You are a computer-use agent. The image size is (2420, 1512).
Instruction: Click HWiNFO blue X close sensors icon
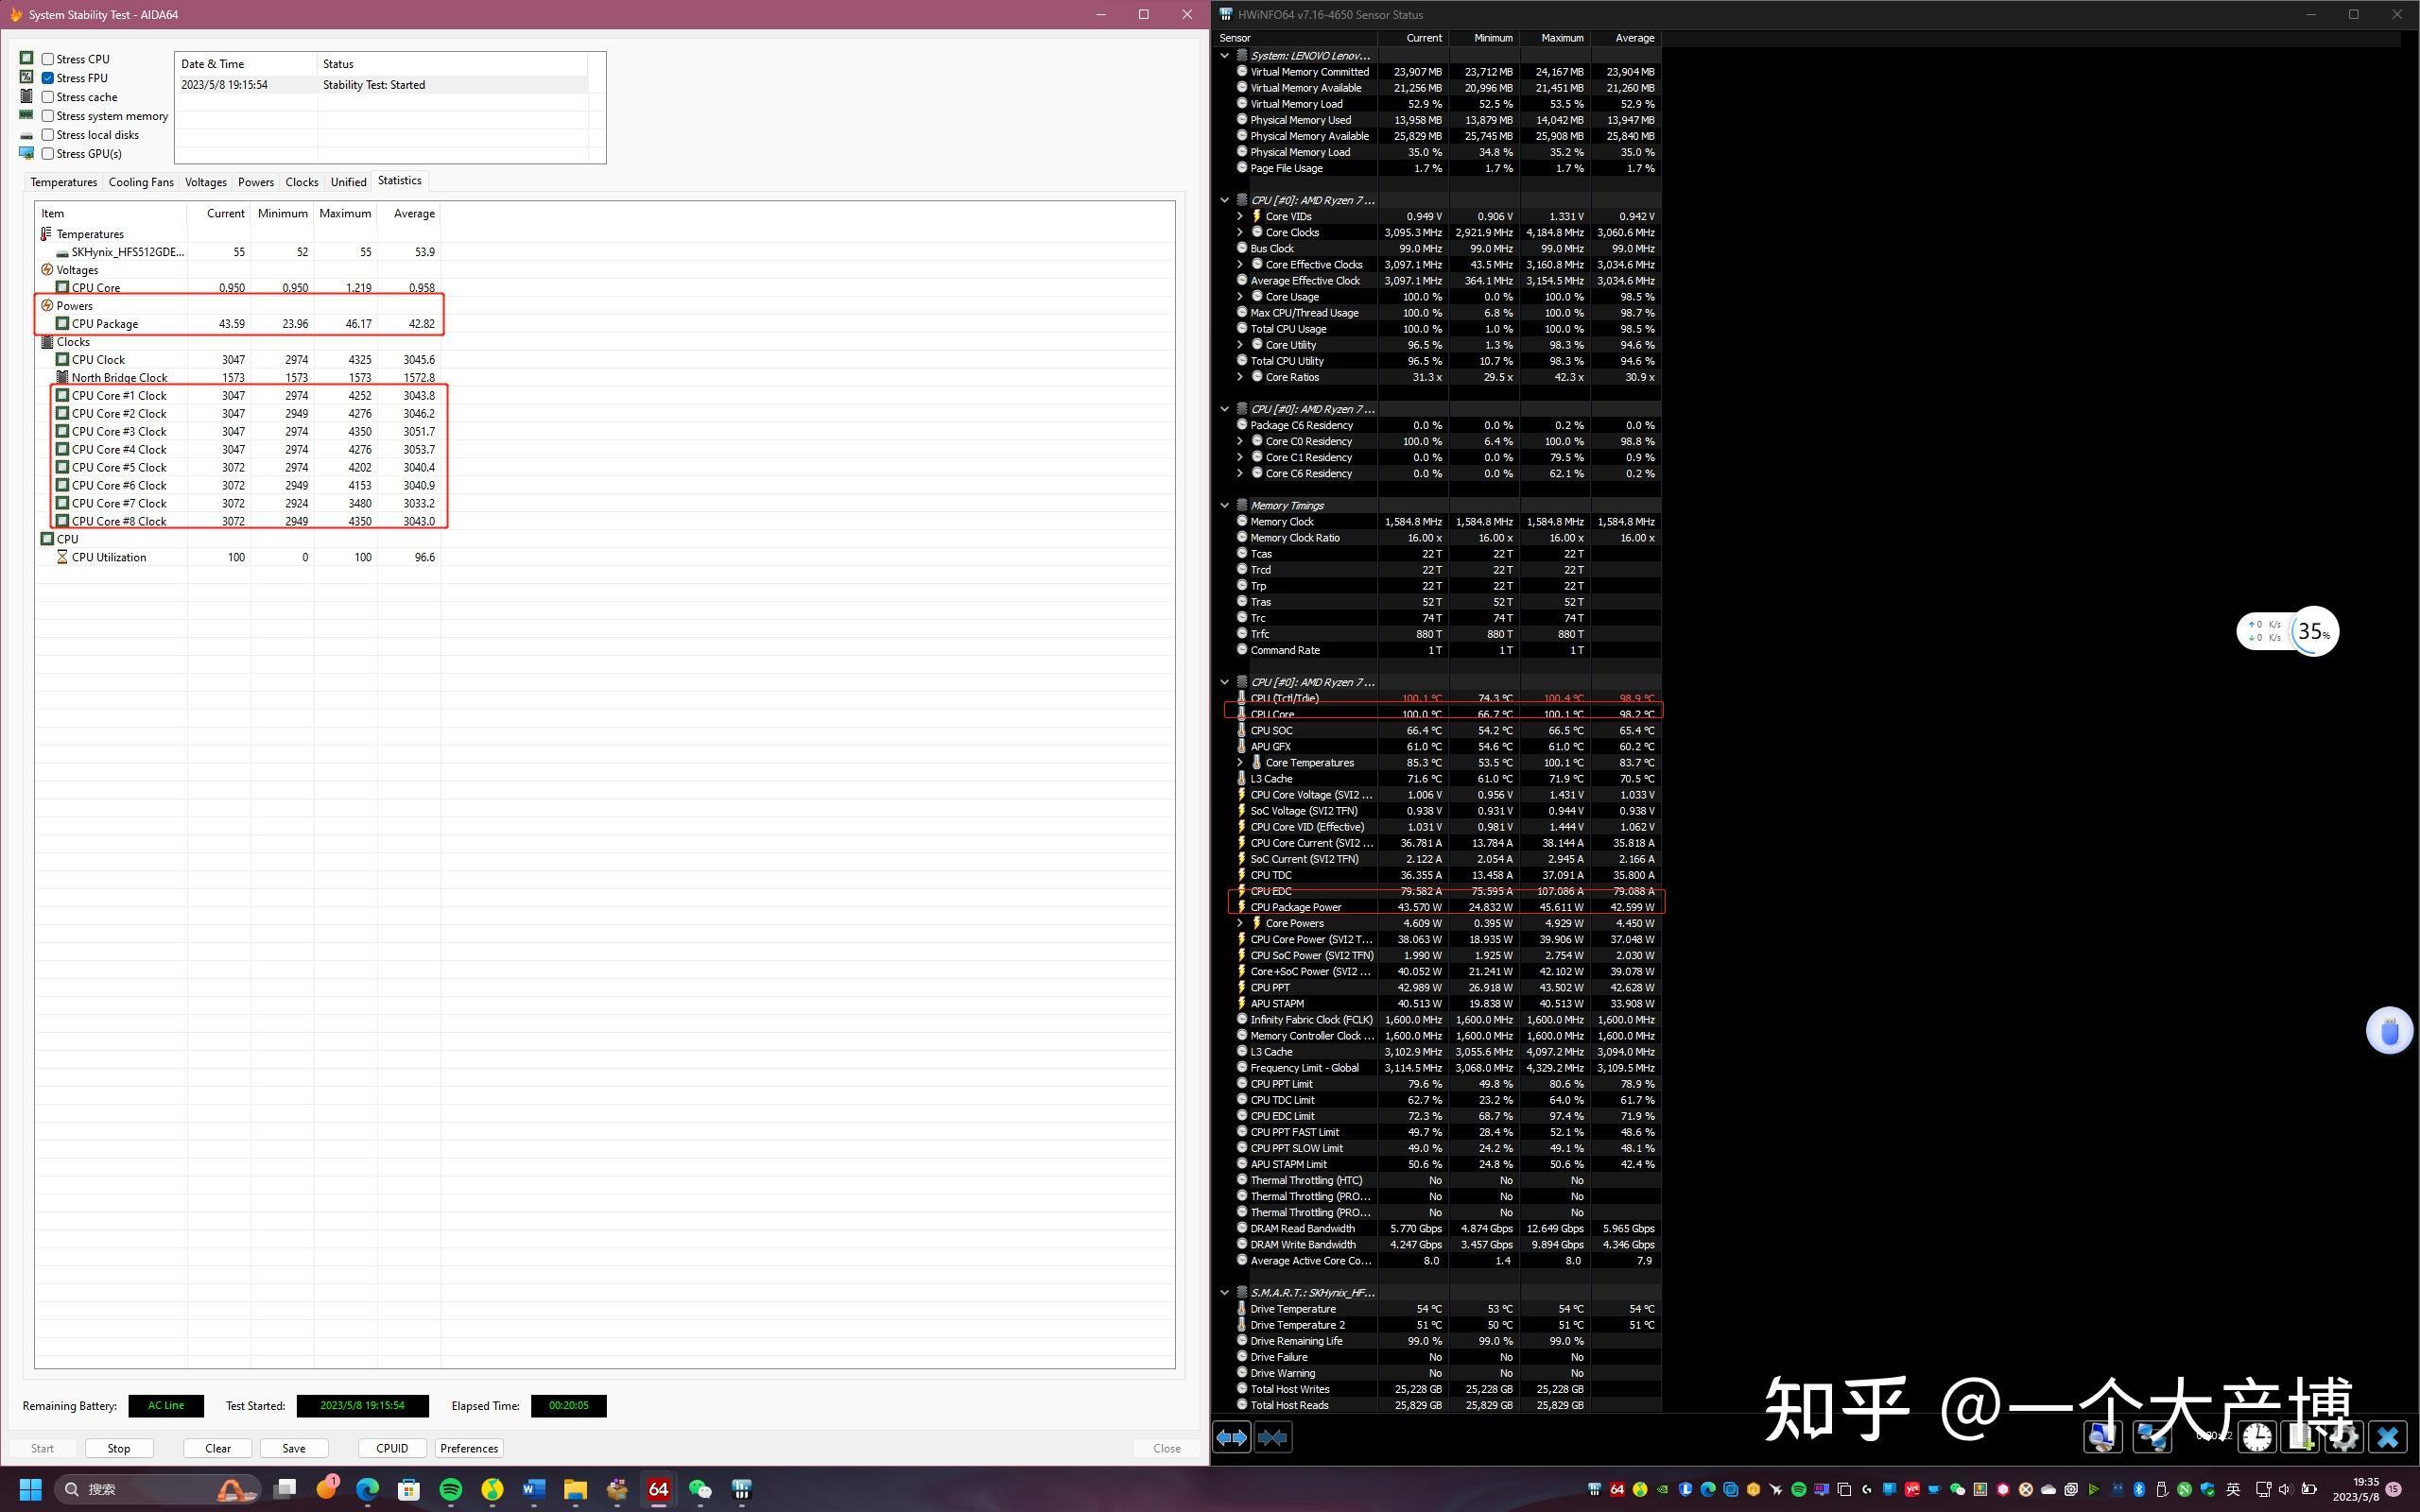point(2387,1437)
